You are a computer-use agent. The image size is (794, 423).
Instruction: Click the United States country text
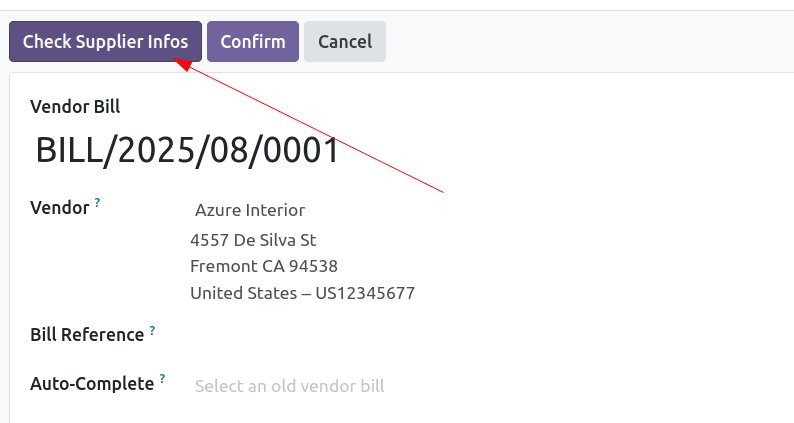tap(244, 293)
